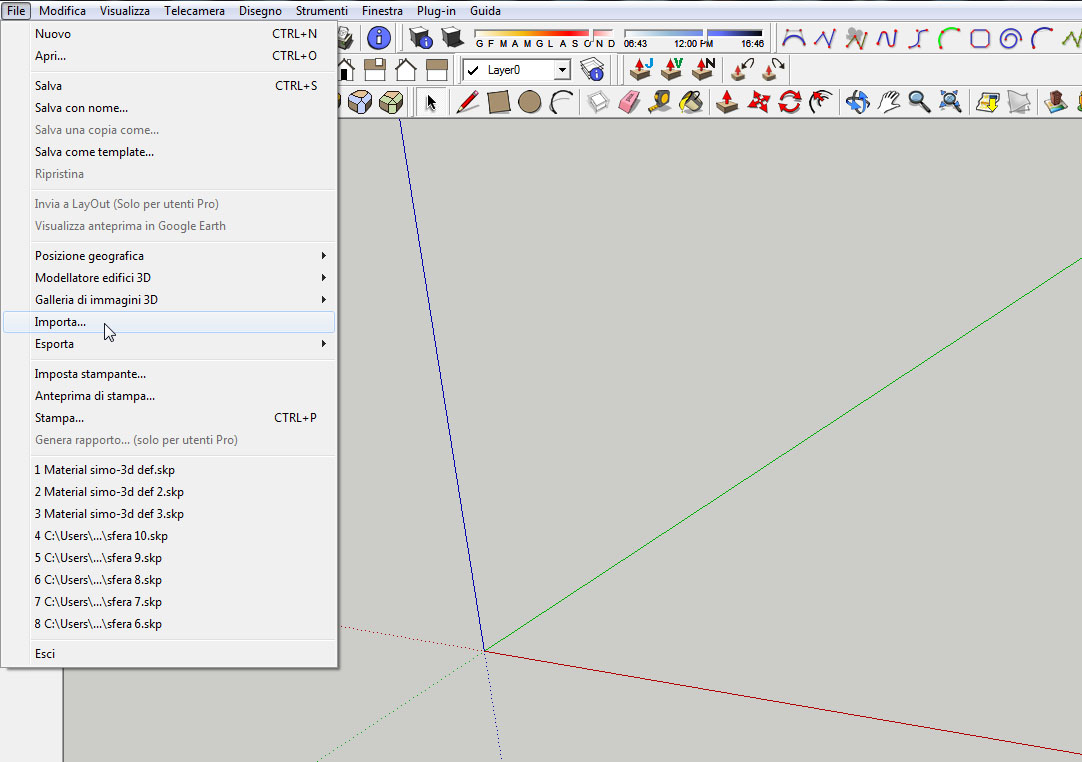Expand the Esporta submenu arrow
This screenshot has height=762, width=1082.
pyautogui.click(x=324, y=344)
